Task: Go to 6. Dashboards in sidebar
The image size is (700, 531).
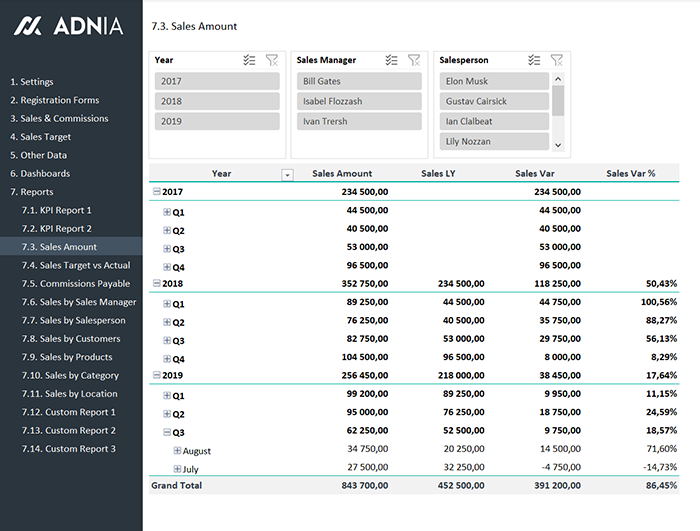Action: (40, 173)
